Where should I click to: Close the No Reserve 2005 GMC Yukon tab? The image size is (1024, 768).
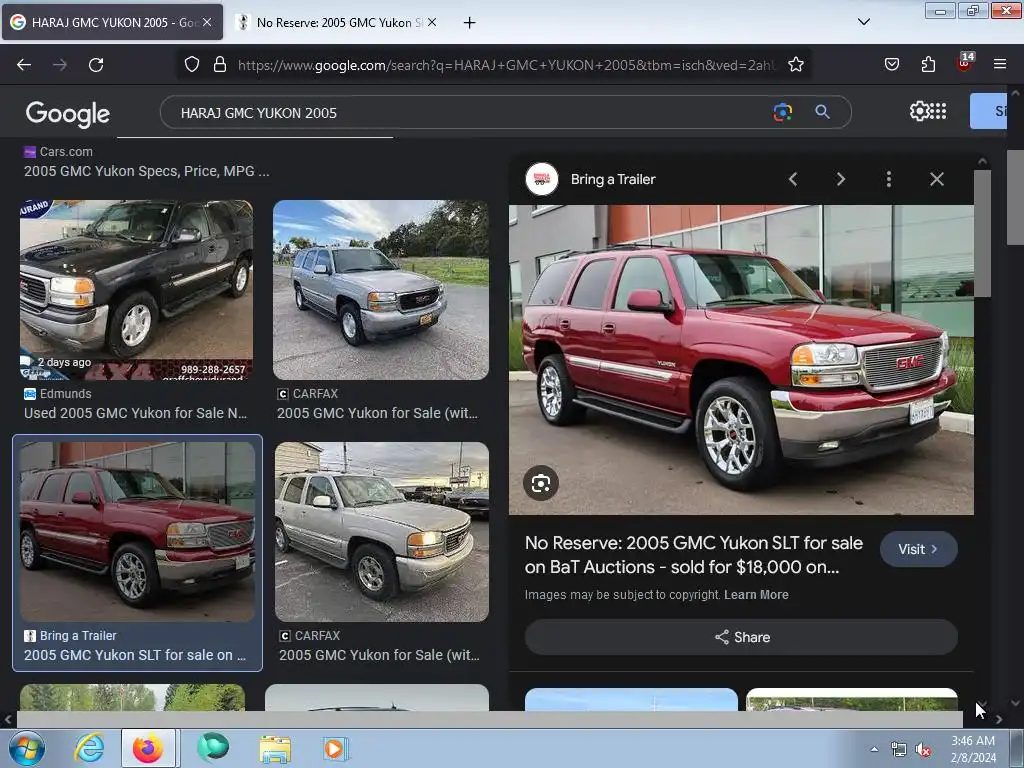tap(432, 22)
